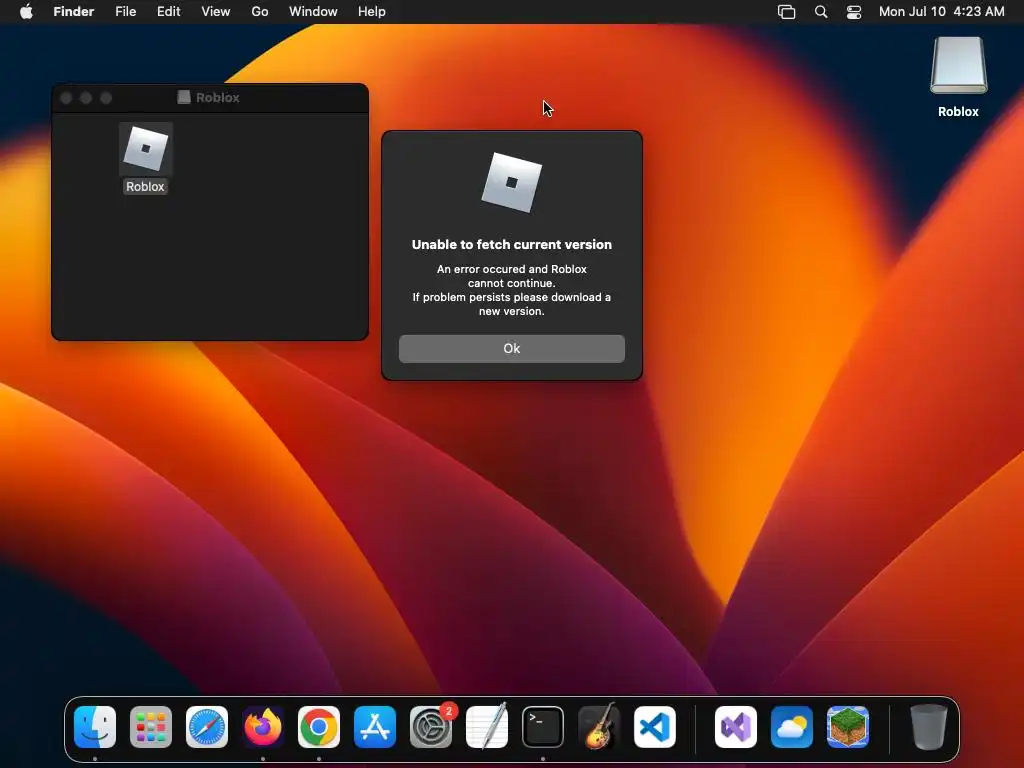The width and height of the screenshot is (1024, 768).
Task: Click the Ok button in the error dialog
Action: point(511,349)
